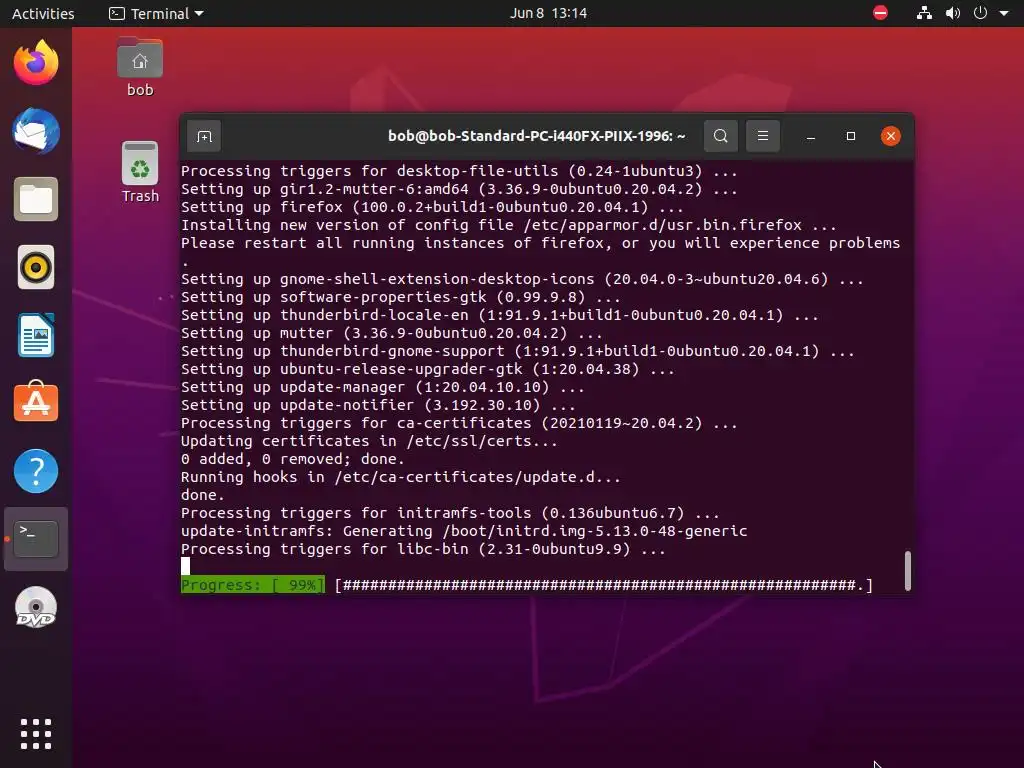Select the Terminal icon in dock
Viewport: 1024px width, 768px height.
[36, 539]
